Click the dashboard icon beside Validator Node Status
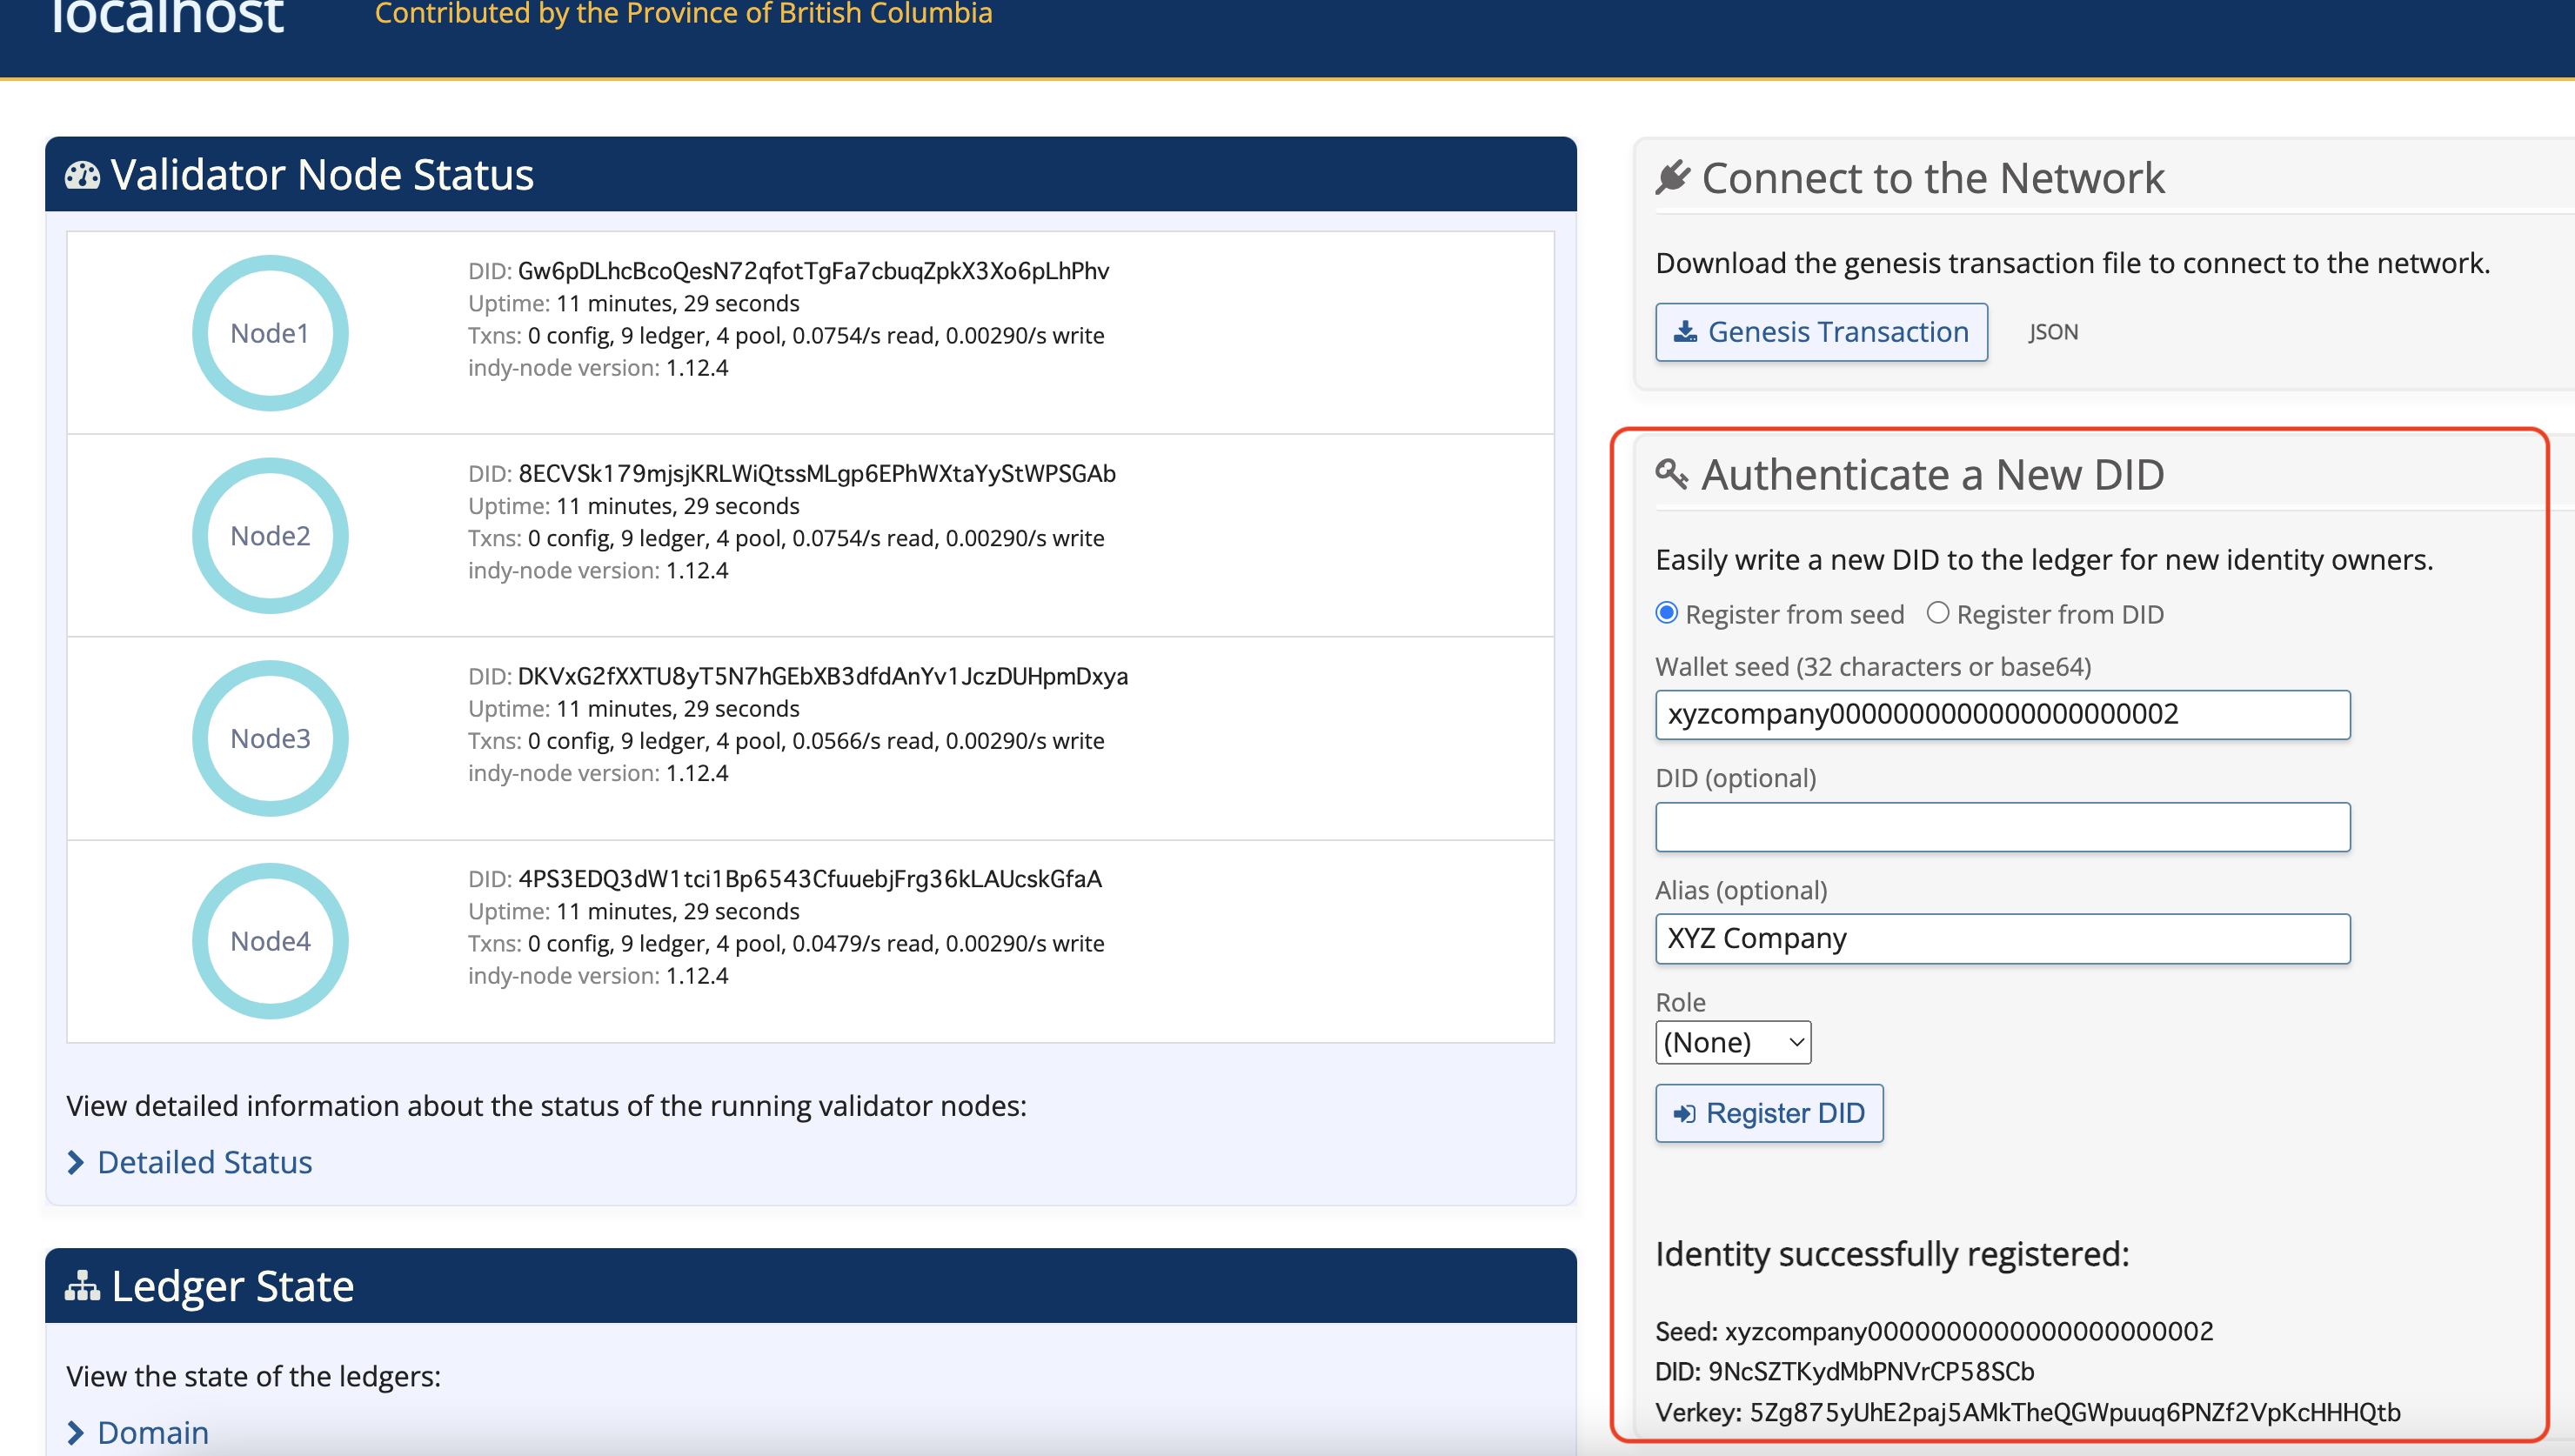 click(x=82, y=176)
